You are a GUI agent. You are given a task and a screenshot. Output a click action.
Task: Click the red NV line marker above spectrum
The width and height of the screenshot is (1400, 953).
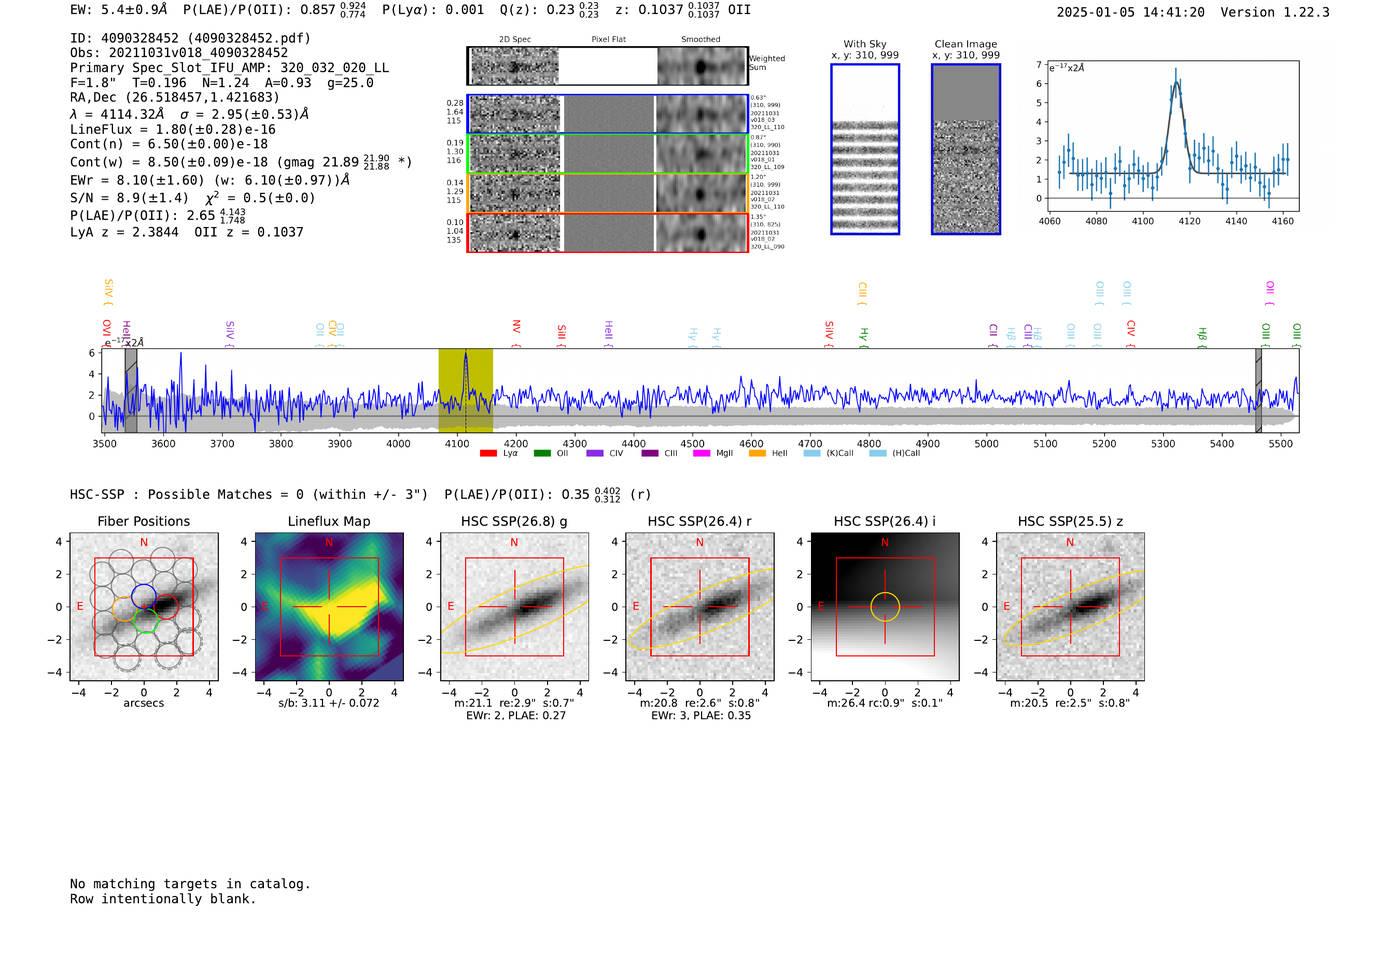click(516, 332)
